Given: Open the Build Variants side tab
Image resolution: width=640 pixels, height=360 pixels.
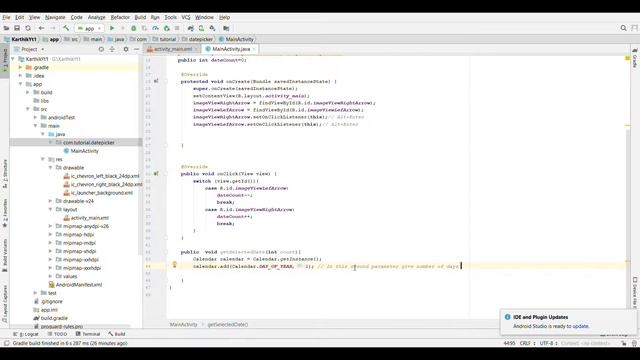Looking at the screenshot, I should [5, 256].
